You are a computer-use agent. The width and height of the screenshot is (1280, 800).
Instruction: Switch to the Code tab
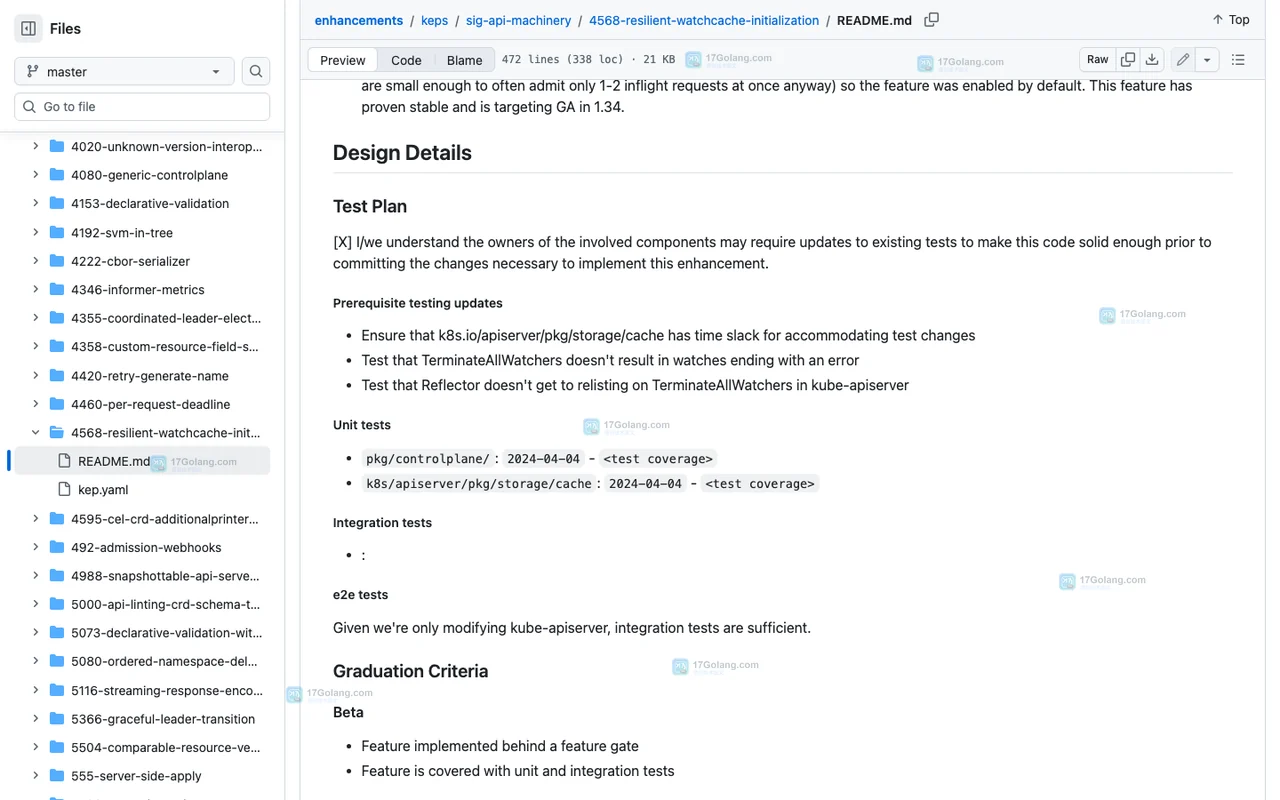[x=406, y=60]
